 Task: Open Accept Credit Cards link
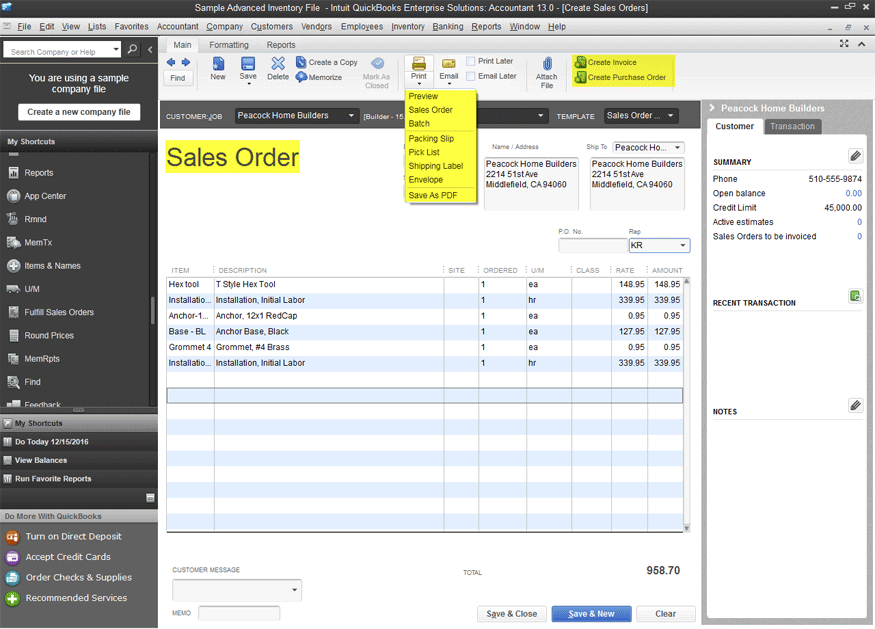(68, 557)
